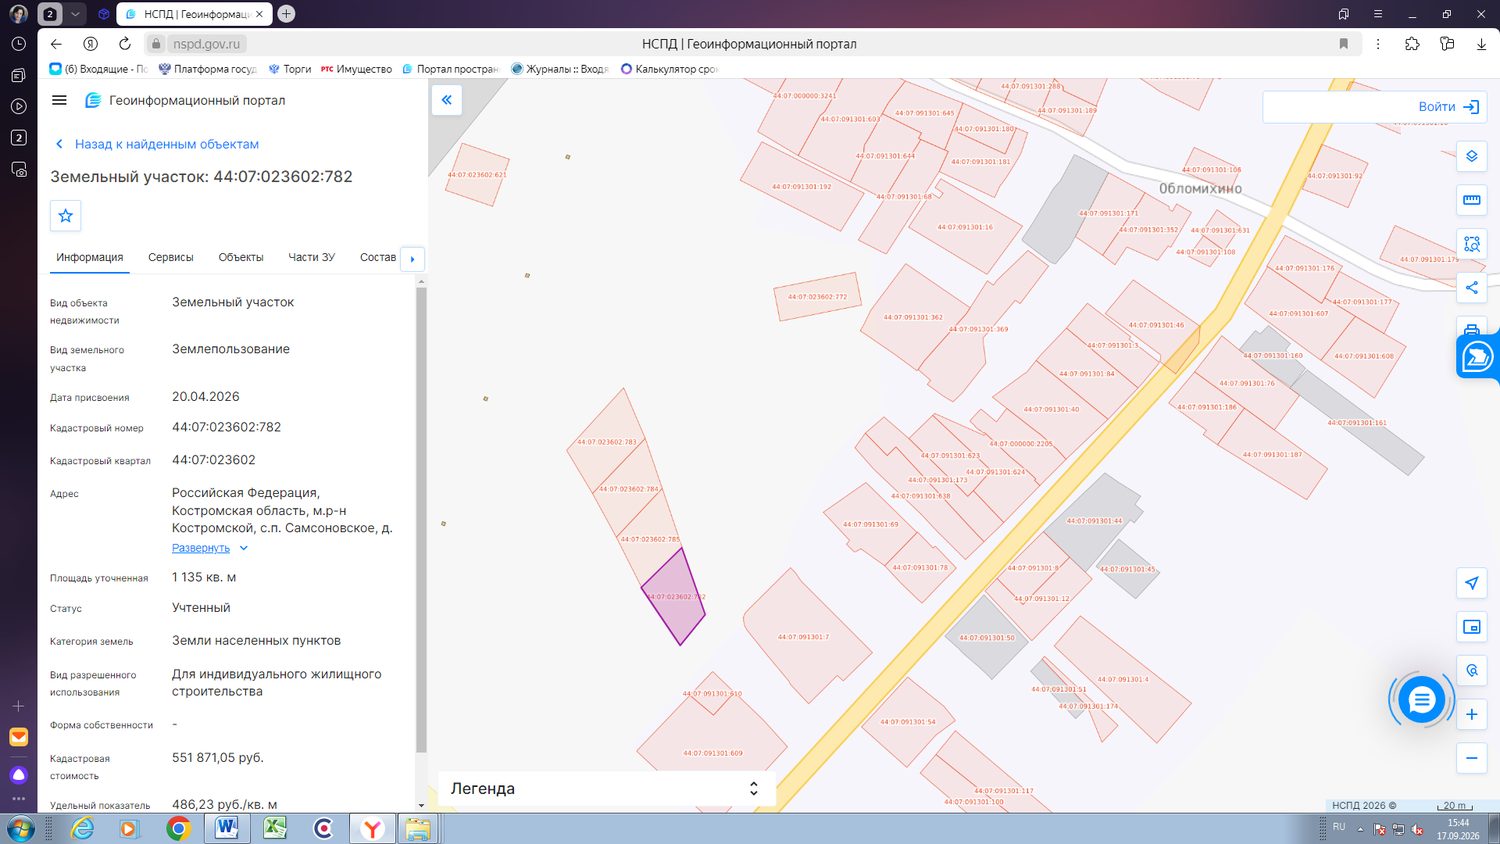
Task: Open Калькулятор bookmark in bookmarks bar
Action: [669, 69]
